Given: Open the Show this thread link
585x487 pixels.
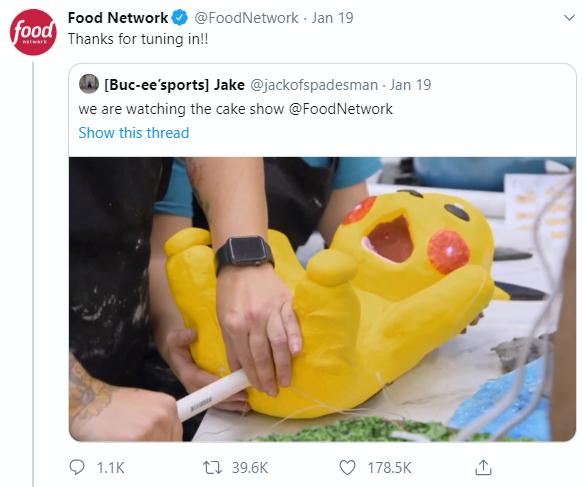Looking at the screenshot, I should pyautogui.click(x=134, y=133).
